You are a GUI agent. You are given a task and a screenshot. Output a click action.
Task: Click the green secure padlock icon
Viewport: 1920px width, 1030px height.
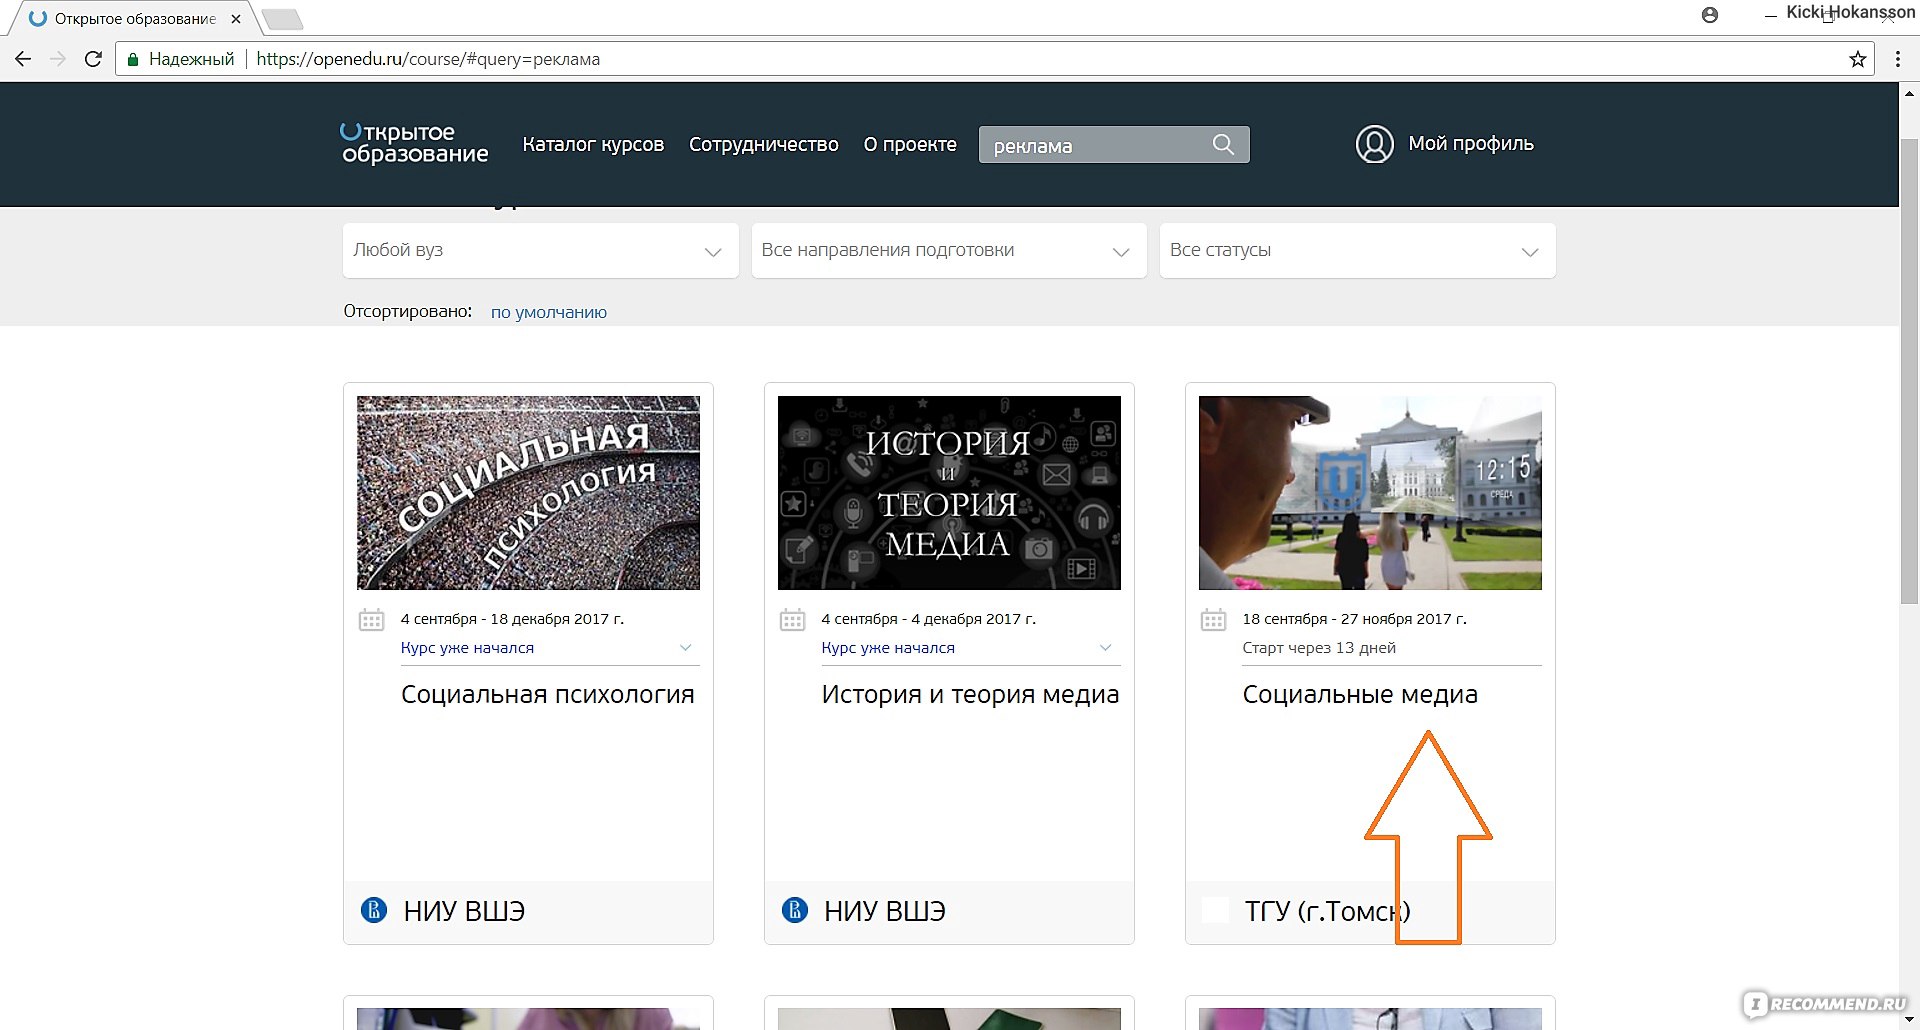click(132, 60)
